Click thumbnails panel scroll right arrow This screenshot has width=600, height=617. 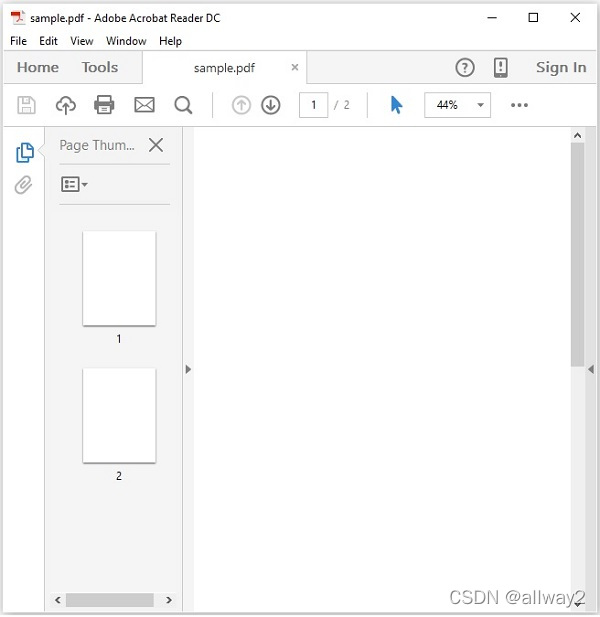point(169,600)
